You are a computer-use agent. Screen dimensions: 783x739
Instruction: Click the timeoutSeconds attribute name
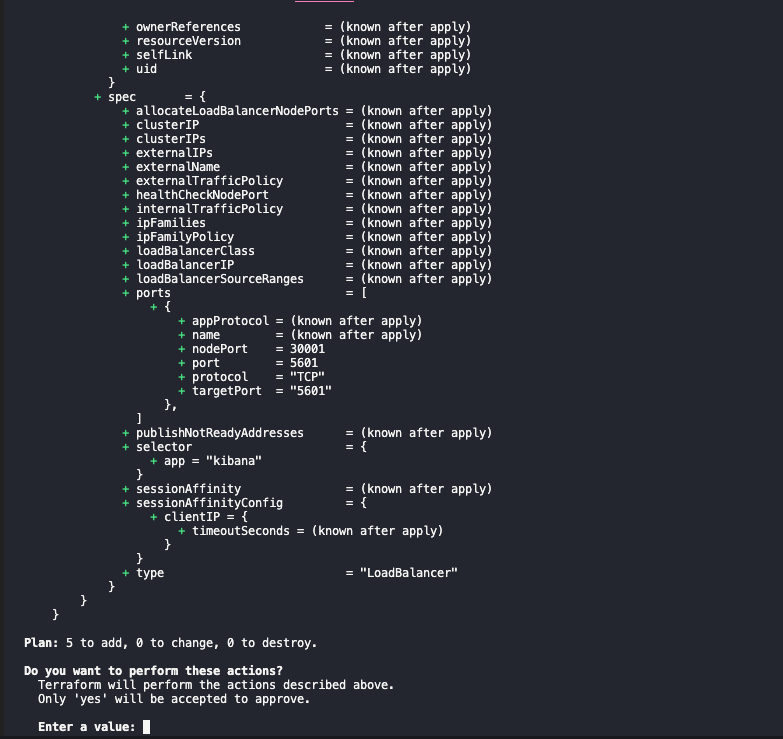tap(241, 531)
